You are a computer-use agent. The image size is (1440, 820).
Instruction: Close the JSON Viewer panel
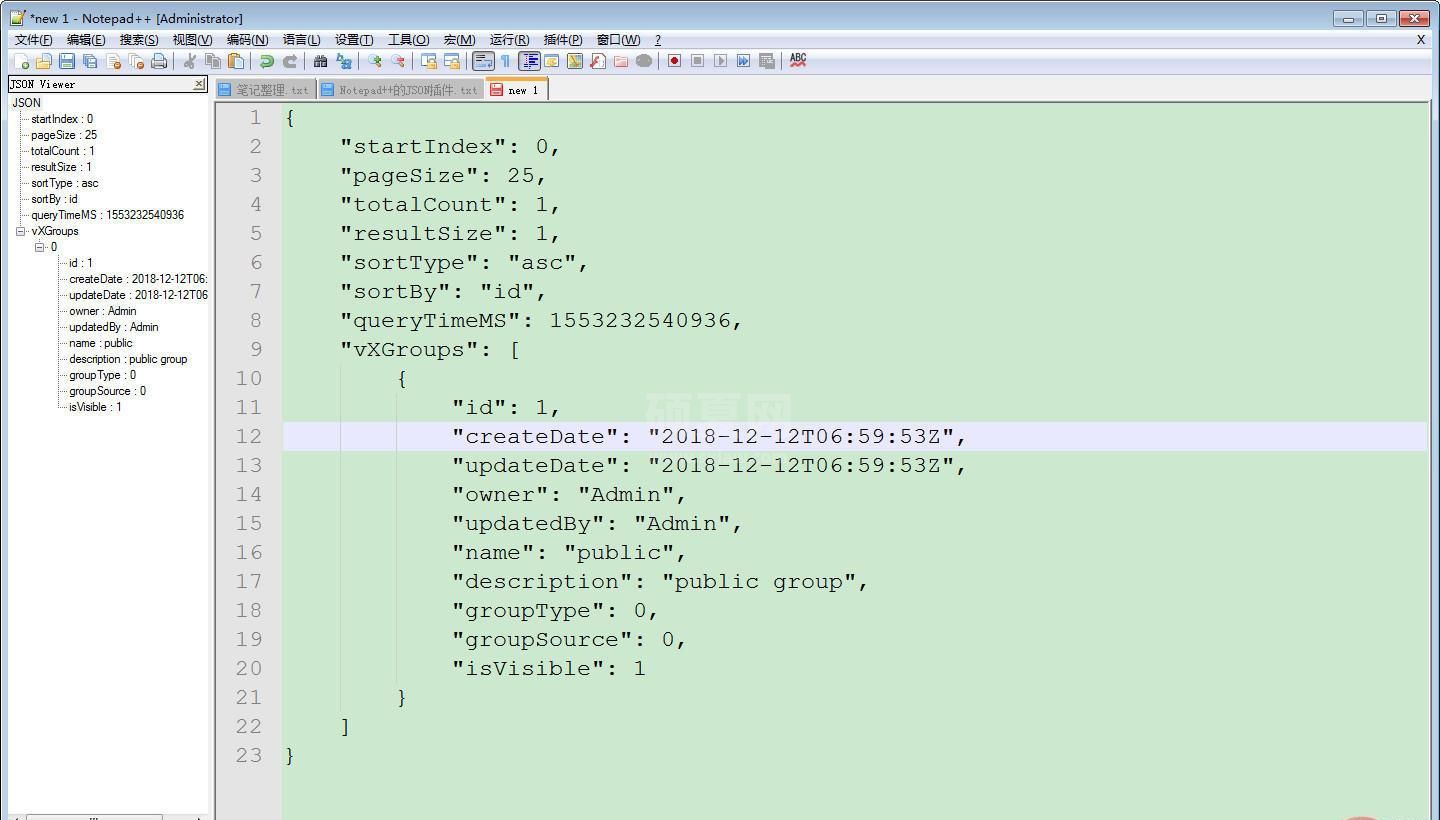coord(199,84)
